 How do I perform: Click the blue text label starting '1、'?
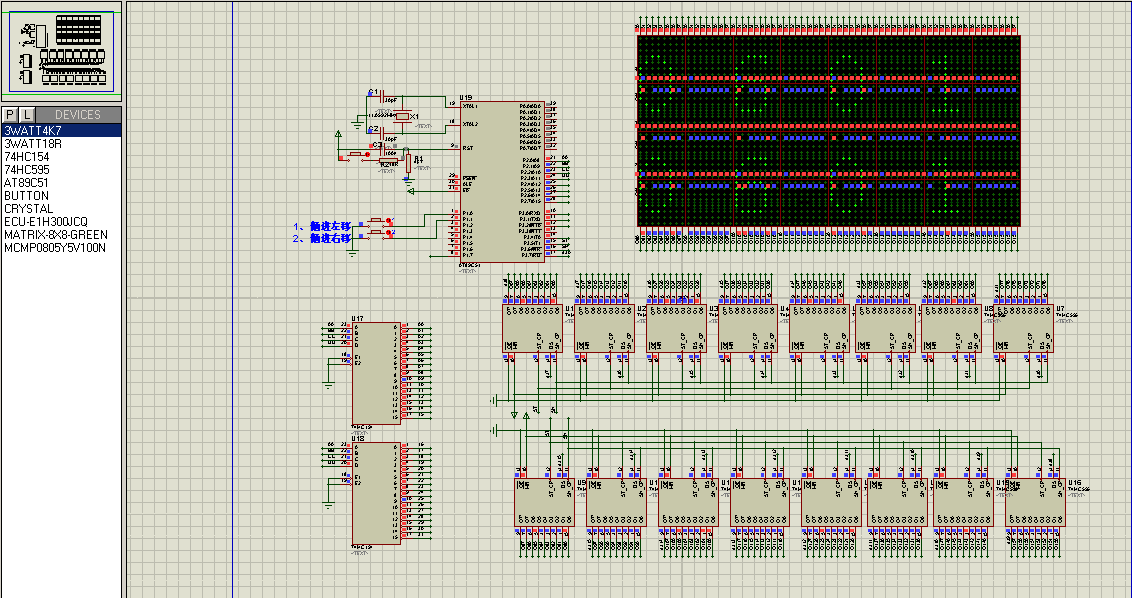pyautogui.click(x=322, y=225)
